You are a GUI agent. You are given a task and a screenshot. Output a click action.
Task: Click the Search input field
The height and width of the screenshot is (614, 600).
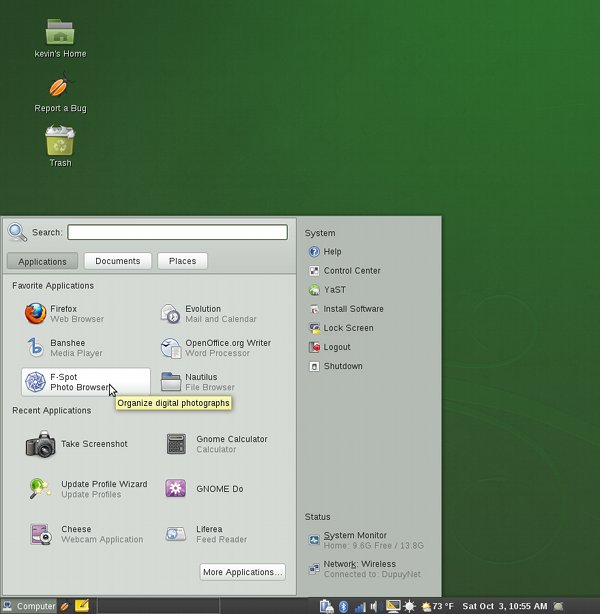177,232
